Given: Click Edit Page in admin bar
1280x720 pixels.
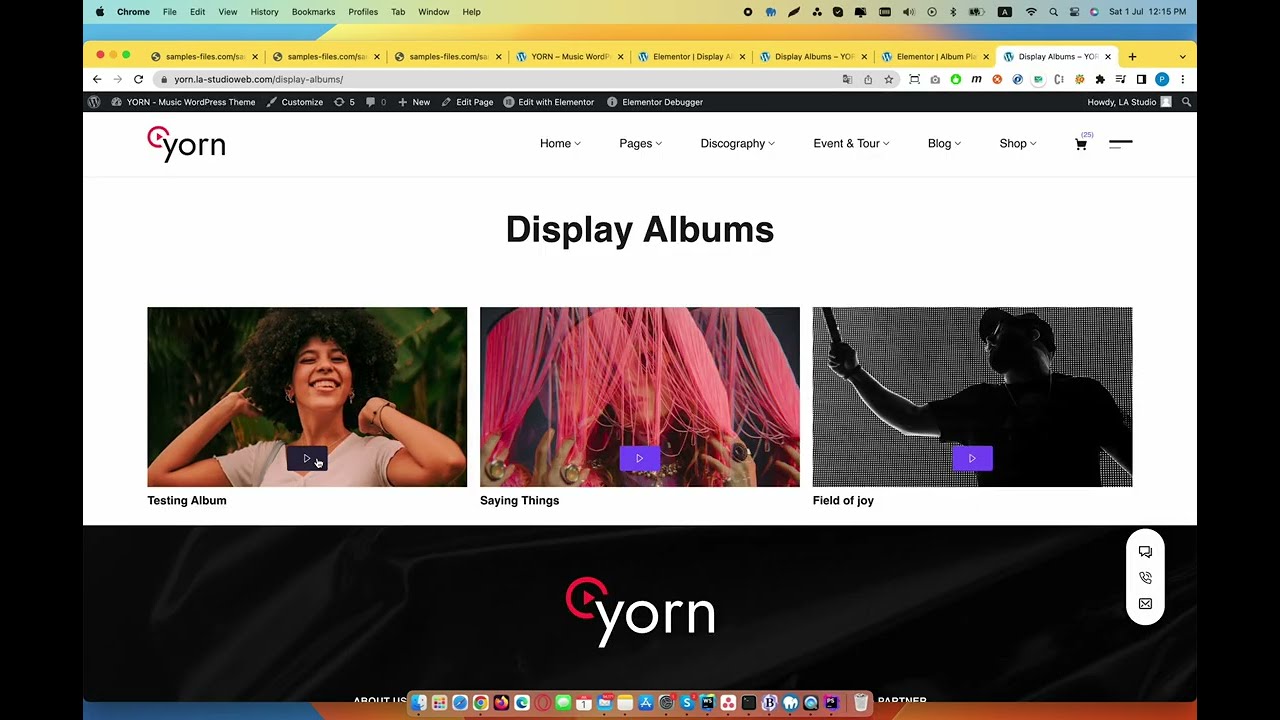Looking at the screenshot, I should [x=467, y=102].
